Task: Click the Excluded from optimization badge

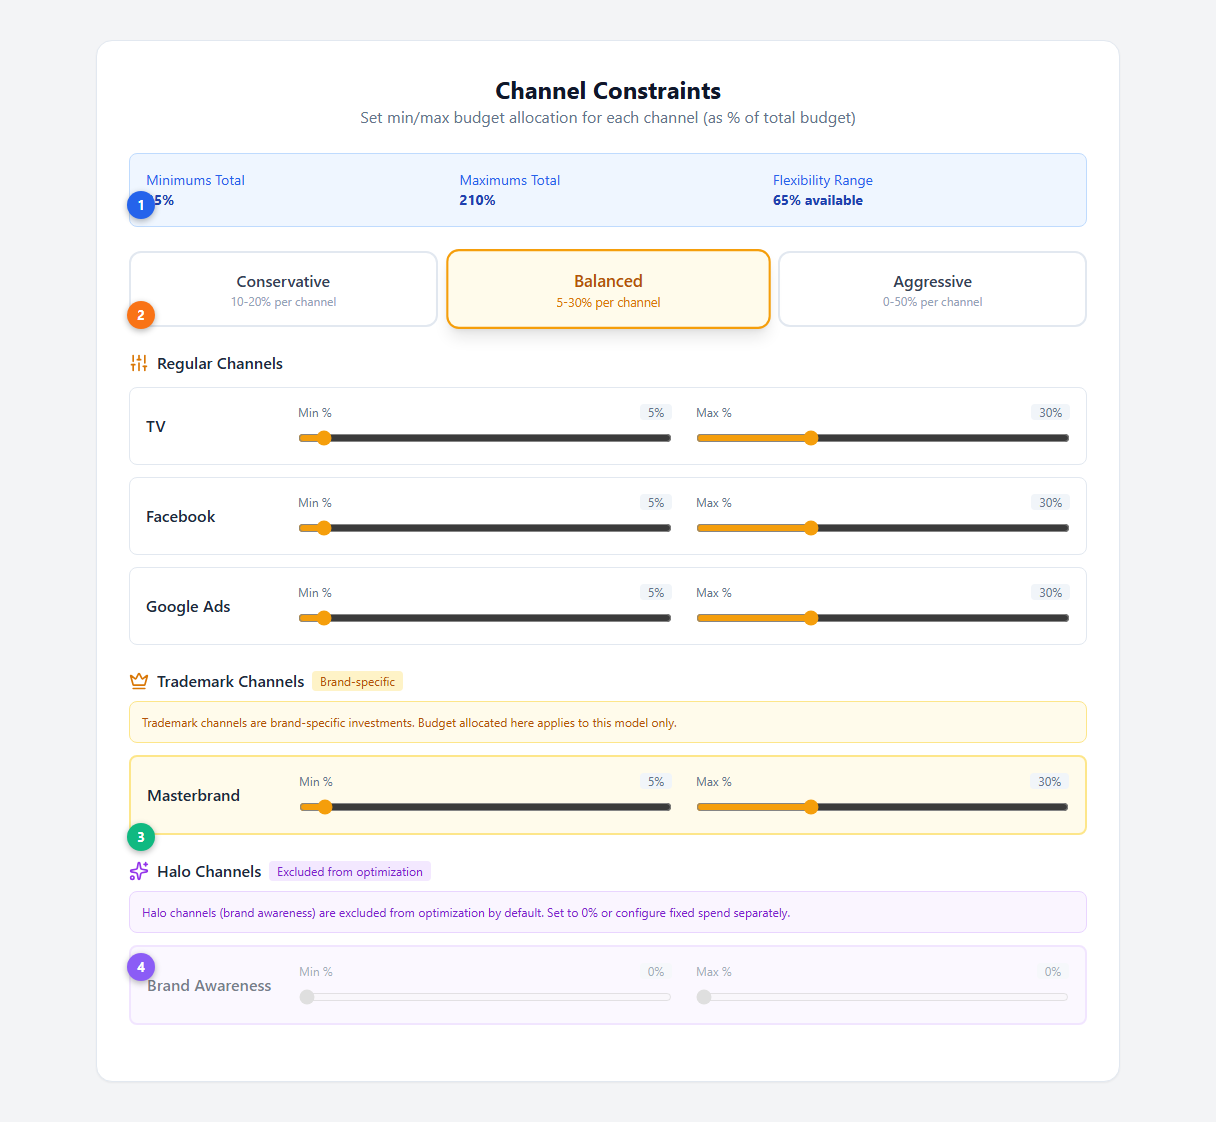Action: (350, 872)
